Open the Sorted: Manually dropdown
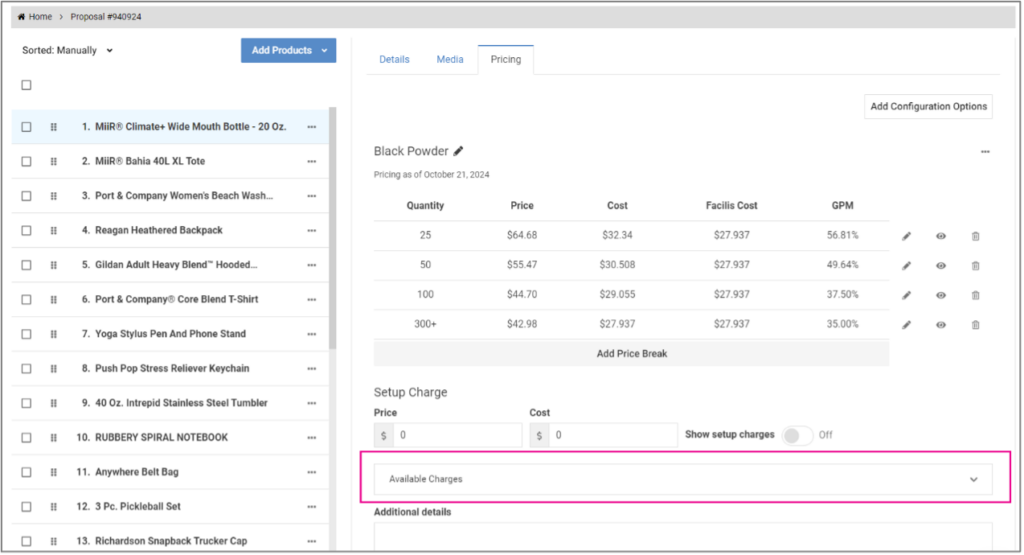Screen dimensions: 1024x555 [67, 51]
